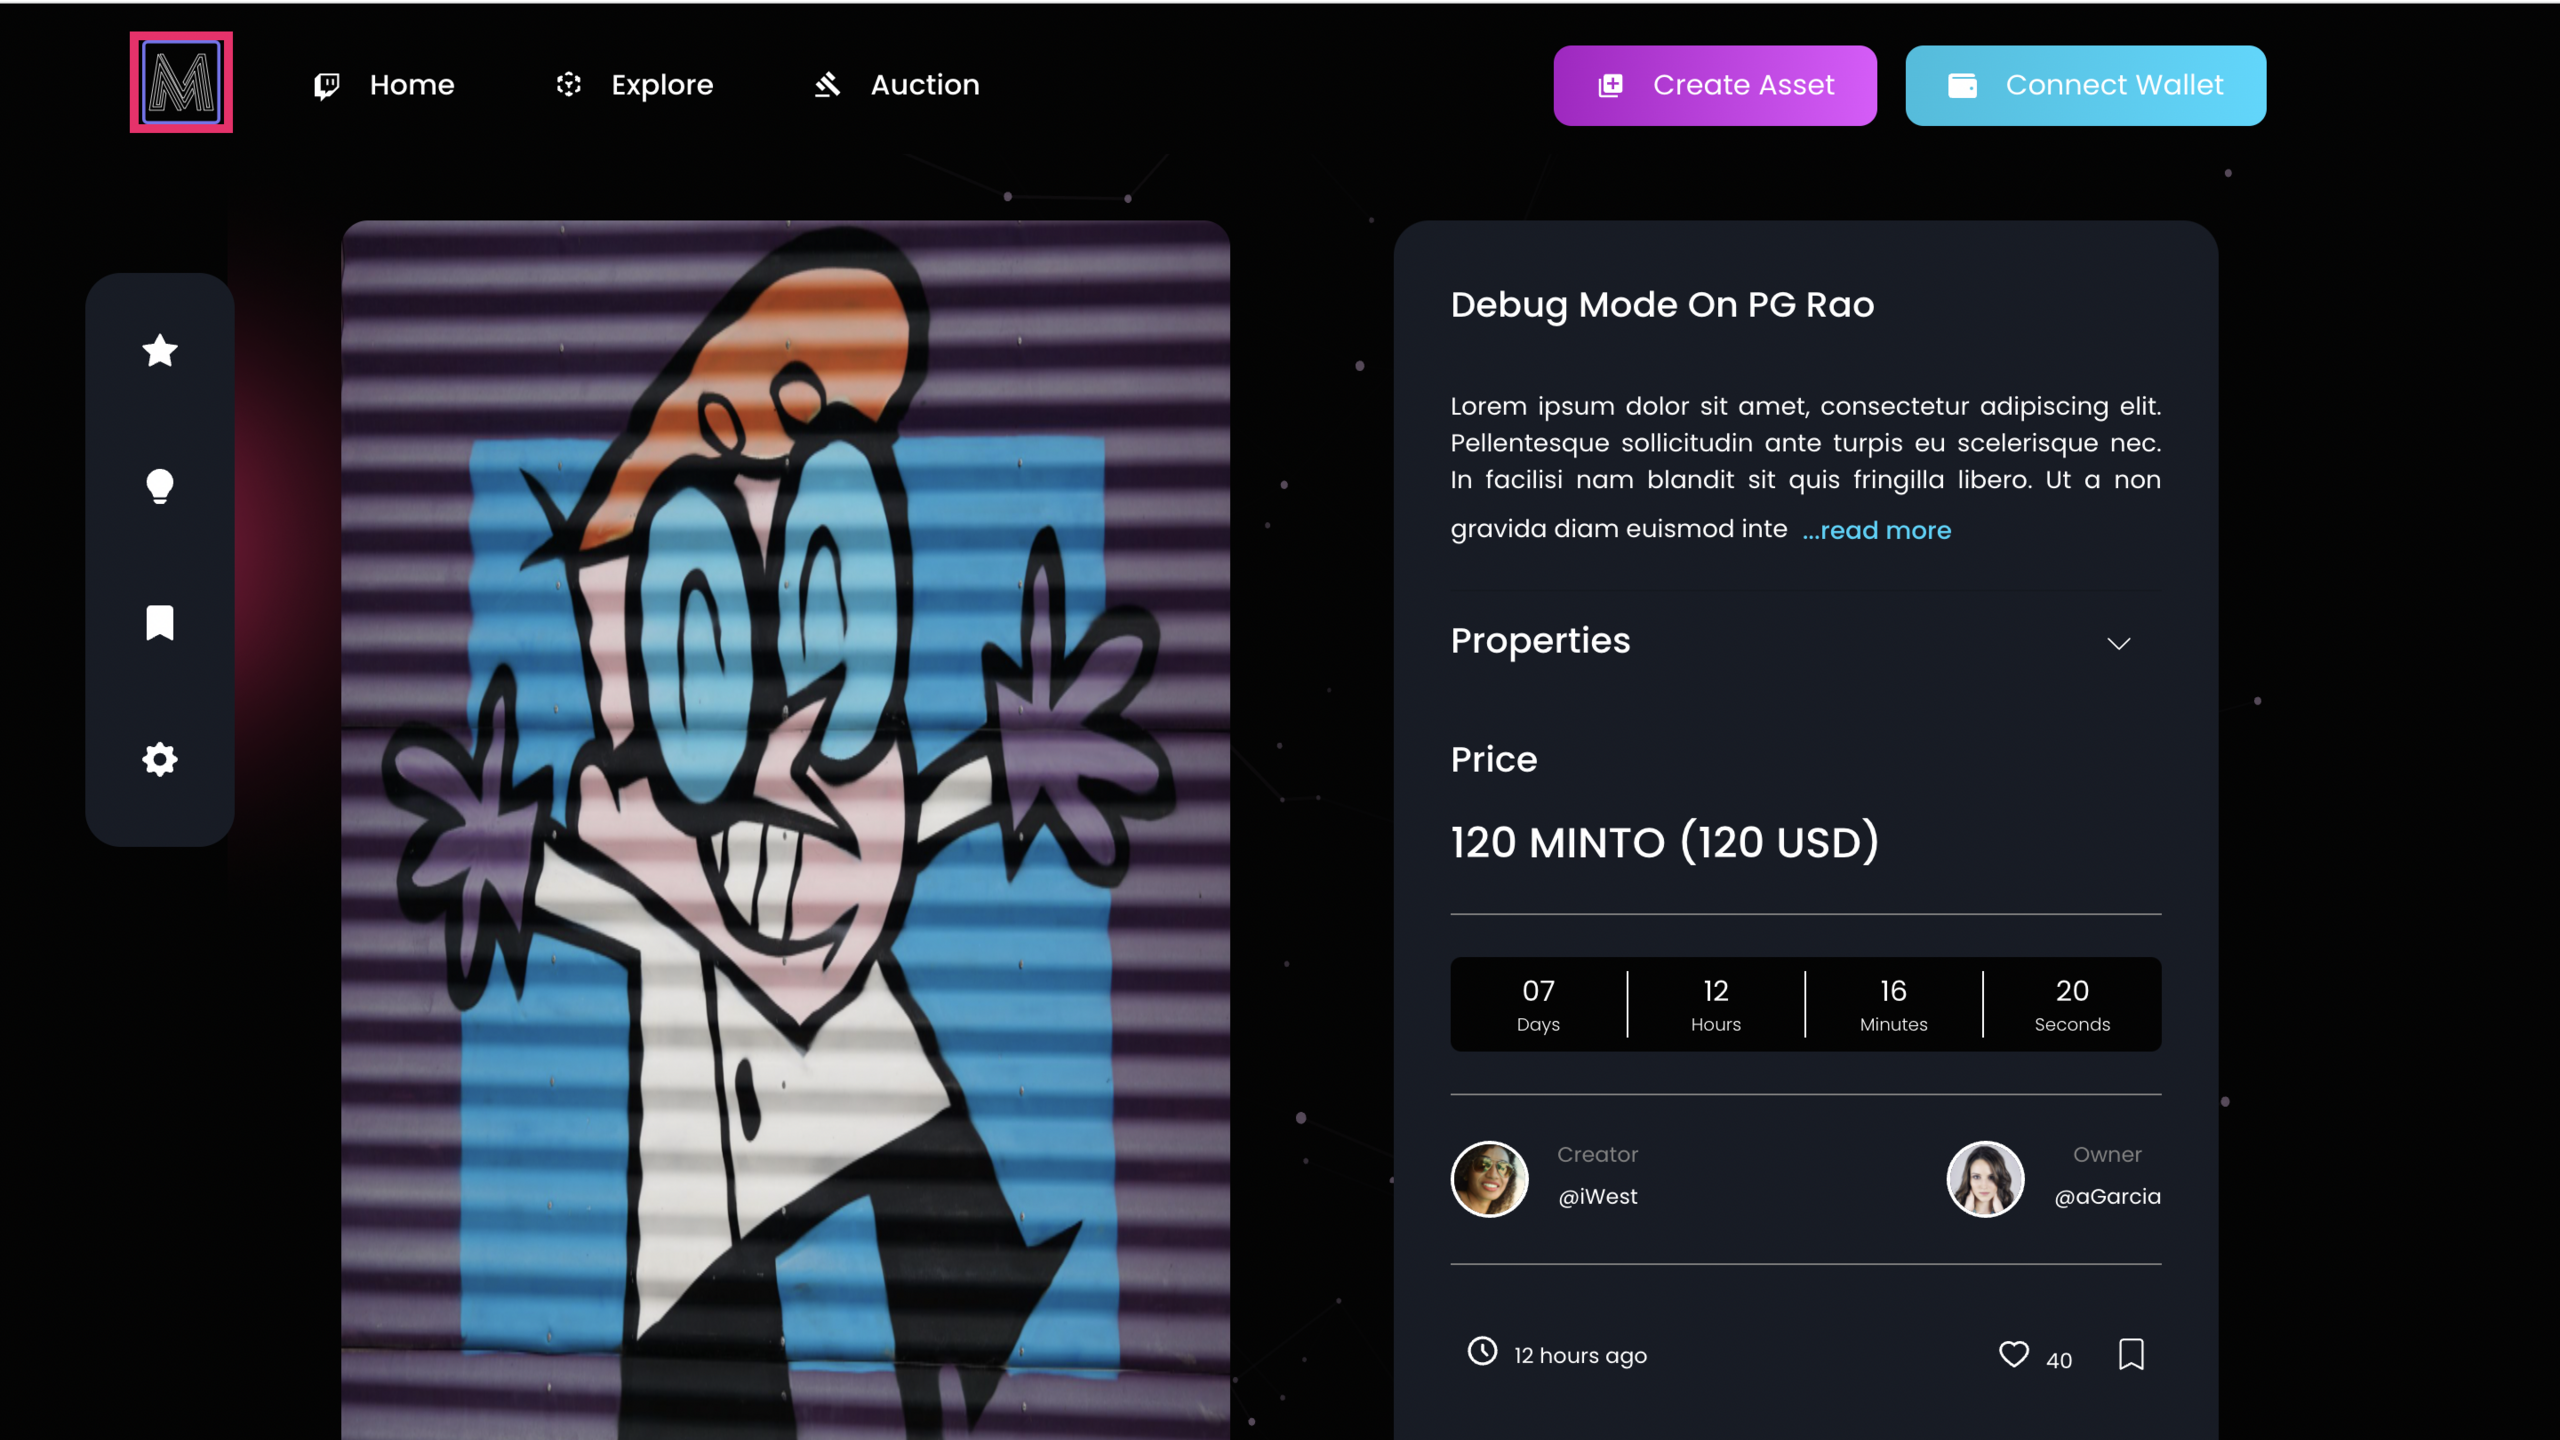Open the gear settings sidebar icon

tap(160, 759)
